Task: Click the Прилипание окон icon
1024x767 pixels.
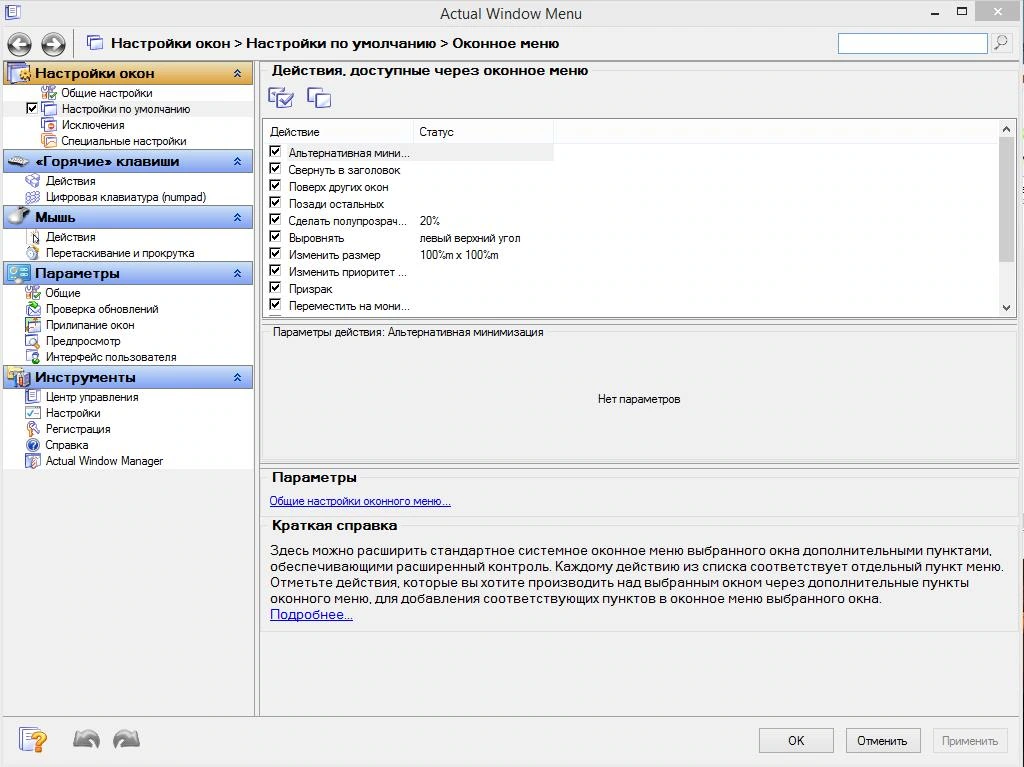Action: pyautogui.click(x=33, y=325)
